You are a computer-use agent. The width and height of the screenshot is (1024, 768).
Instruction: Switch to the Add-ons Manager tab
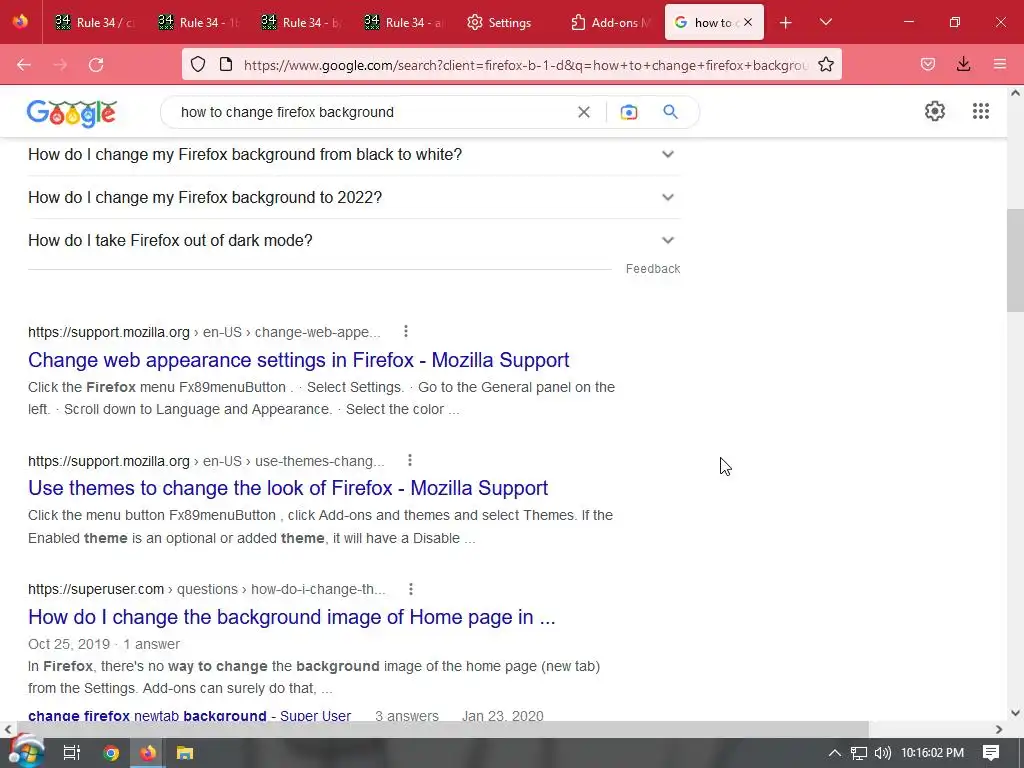[611, 22]
